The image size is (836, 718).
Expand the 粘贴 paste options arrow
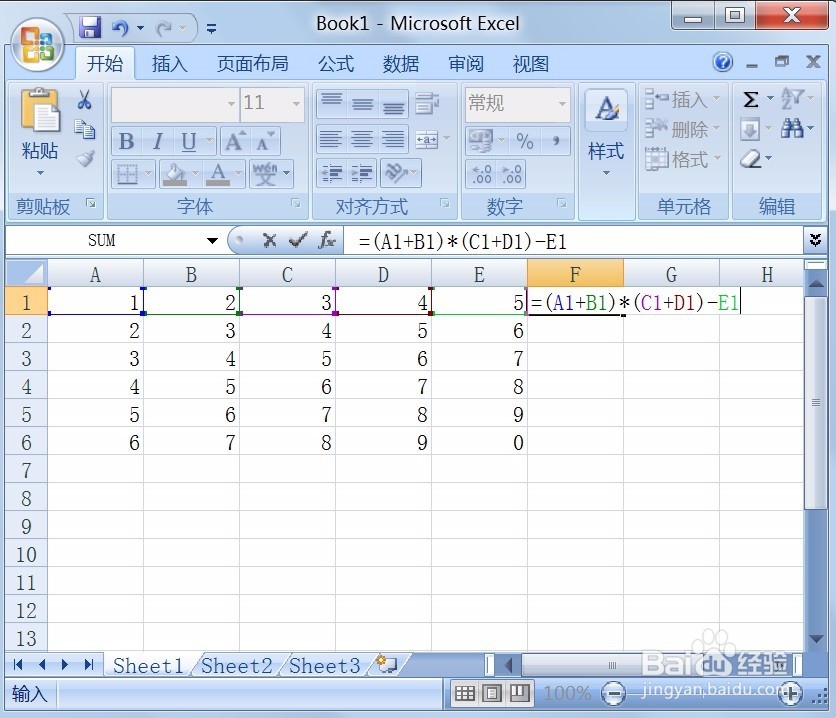tap(41, 173)
